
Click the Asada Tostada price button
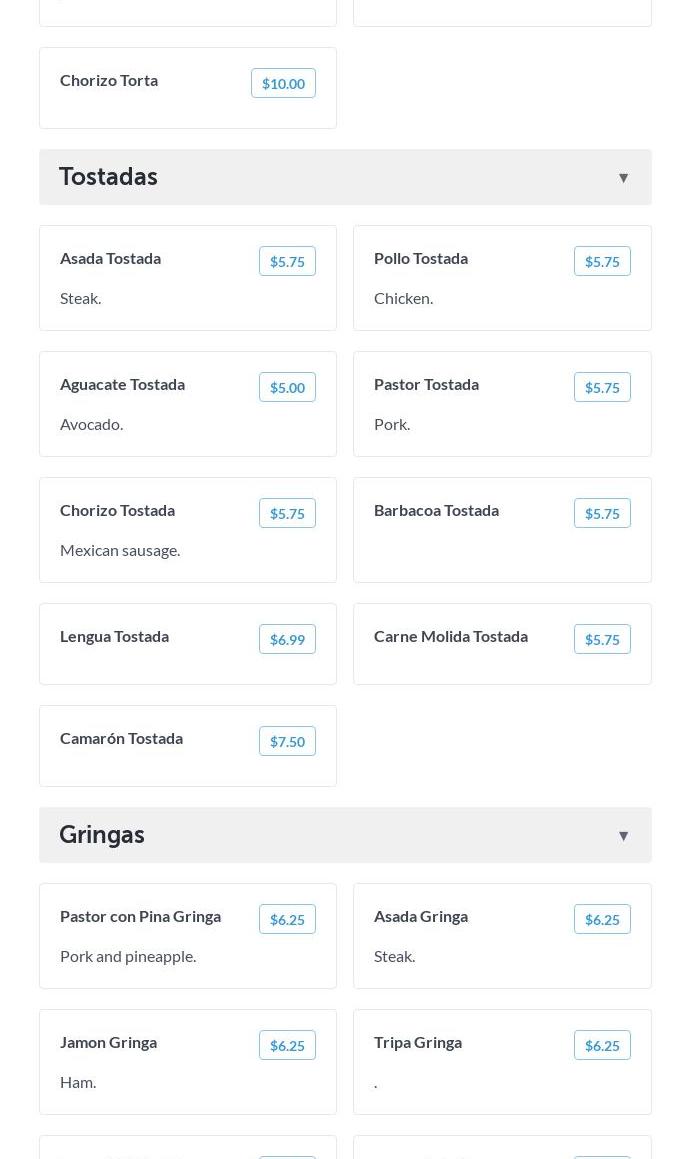287,261
